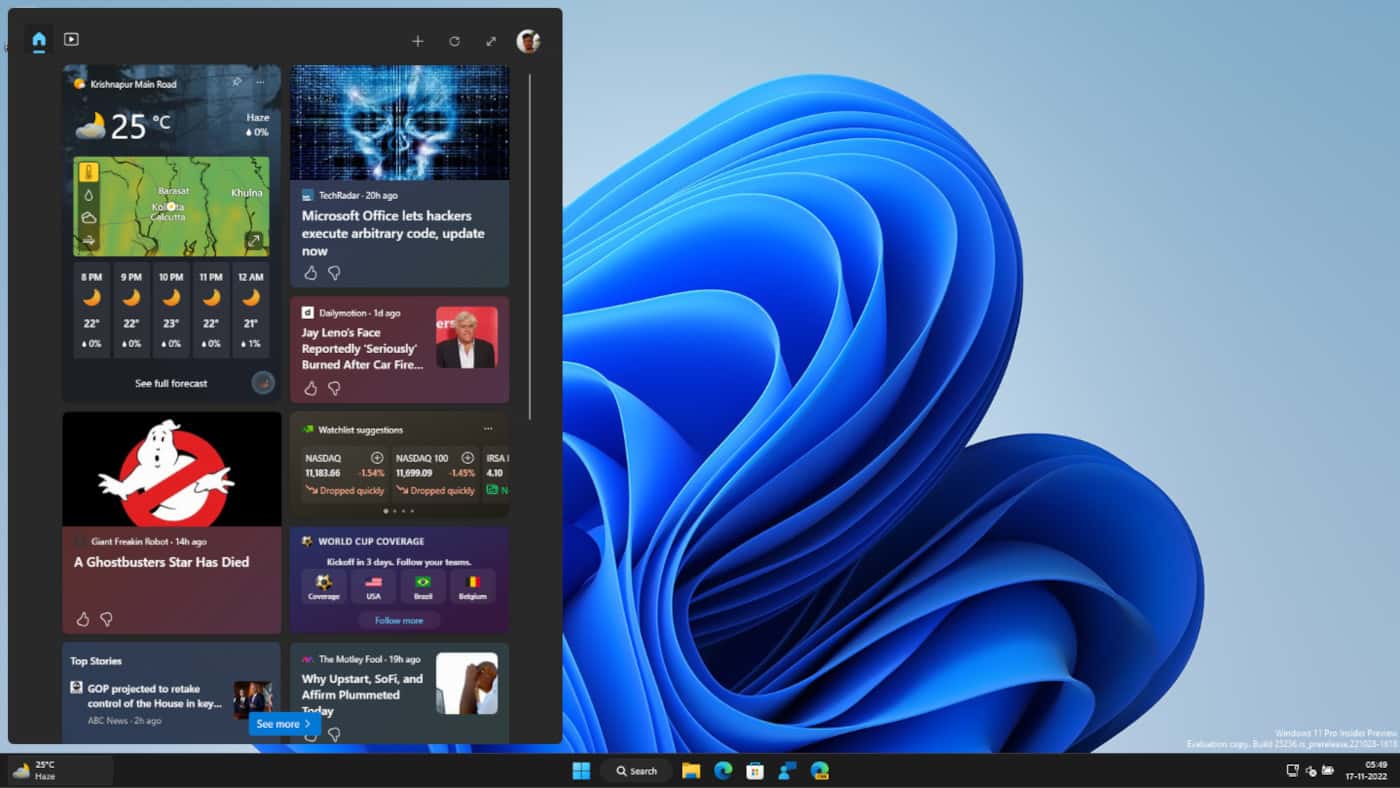The height and width of the screenshot is (788, 1400).
Task: Open the taskbar weather widget button
Action: (x=60, y=770)
